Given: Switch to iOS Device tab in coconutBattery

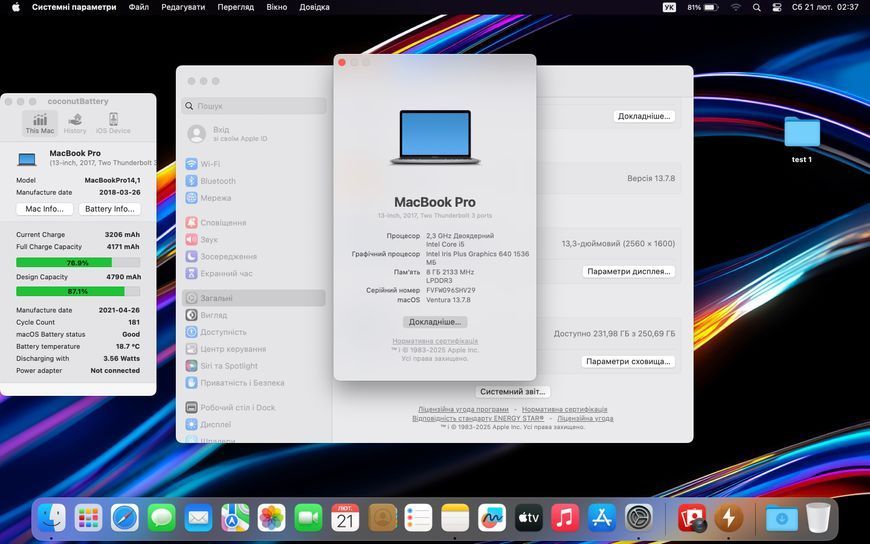Looking at the screenshot, I should pos(113,123).
